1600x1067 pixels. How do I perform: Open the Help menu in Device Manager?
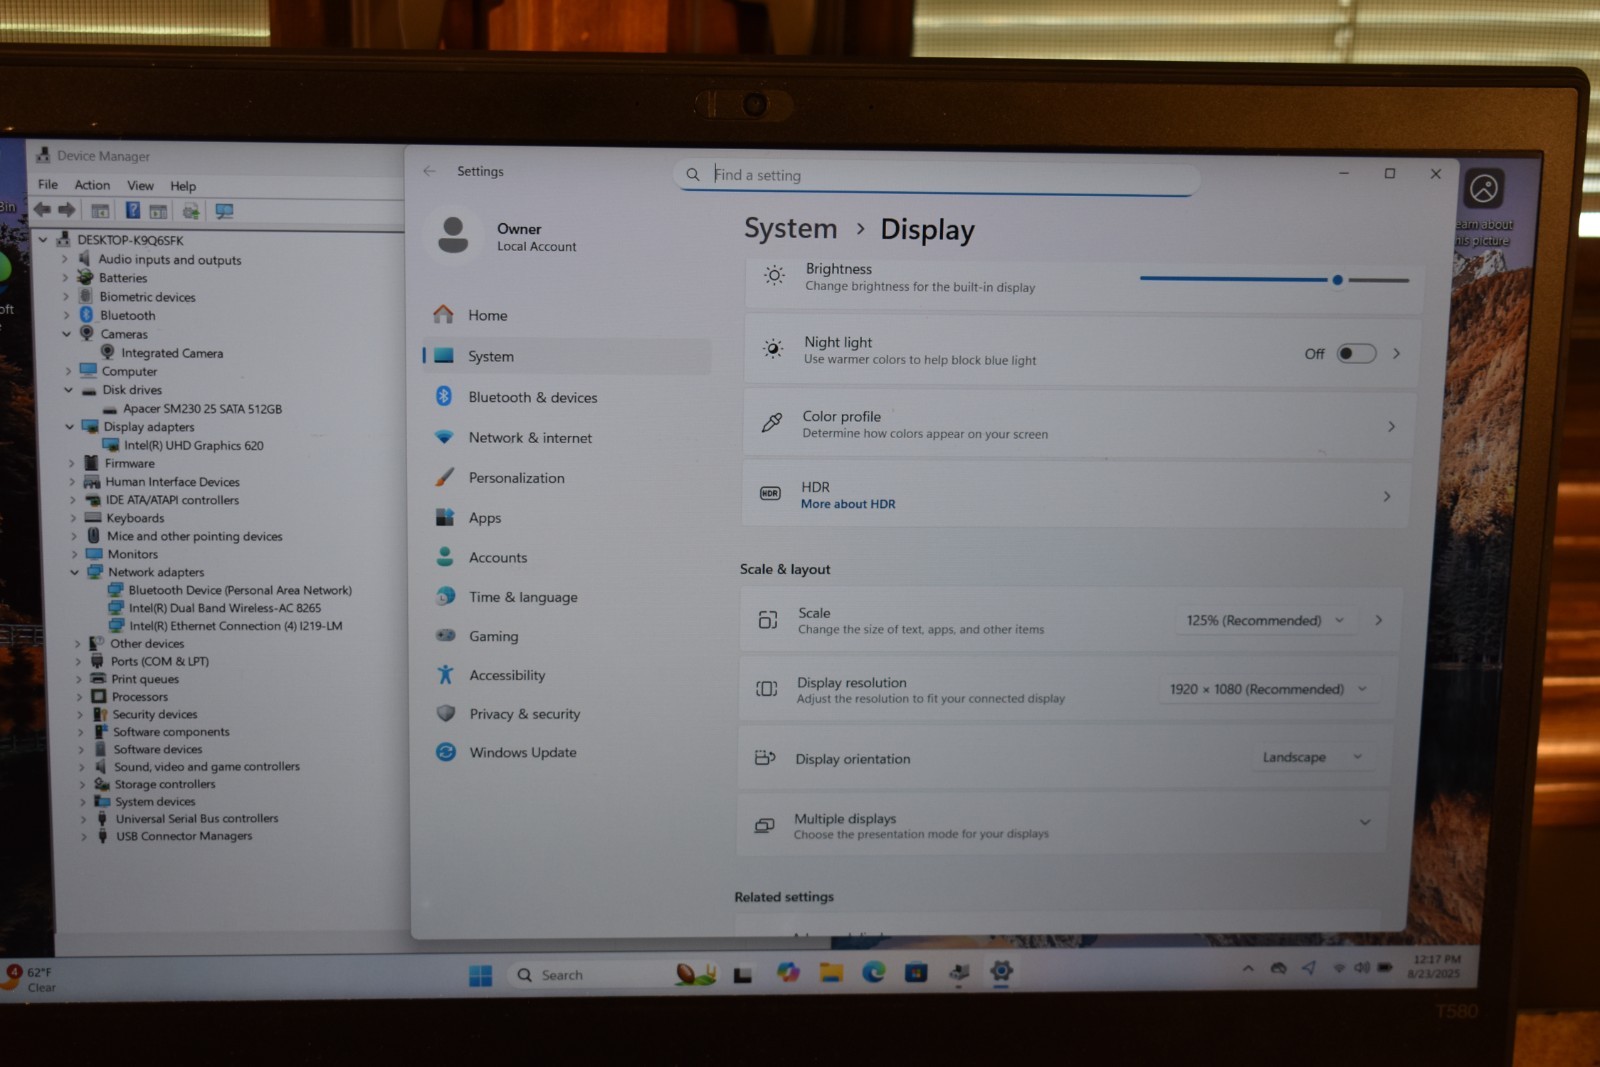pos(183,186)
